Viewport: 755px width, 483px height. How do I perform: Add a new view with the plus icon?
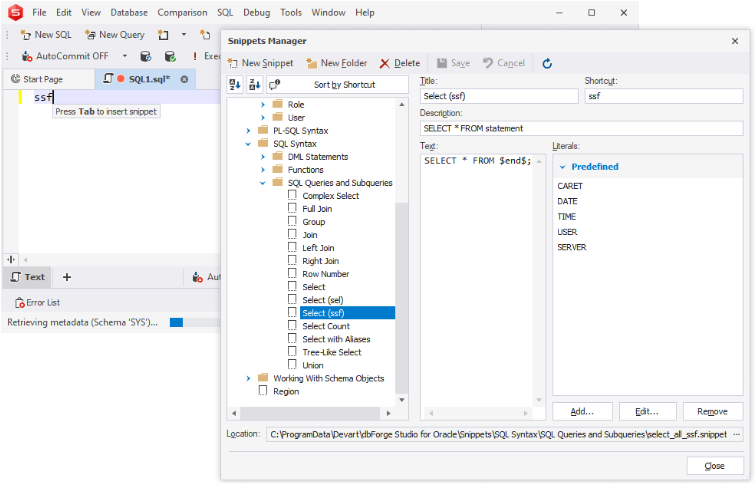67,277
